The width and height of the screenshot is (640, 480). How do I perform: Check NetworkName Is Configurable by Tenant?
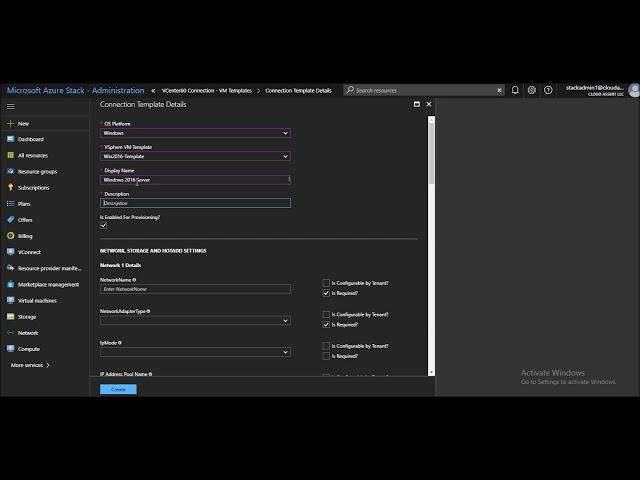pyautogui.click(x=326, y=283)
